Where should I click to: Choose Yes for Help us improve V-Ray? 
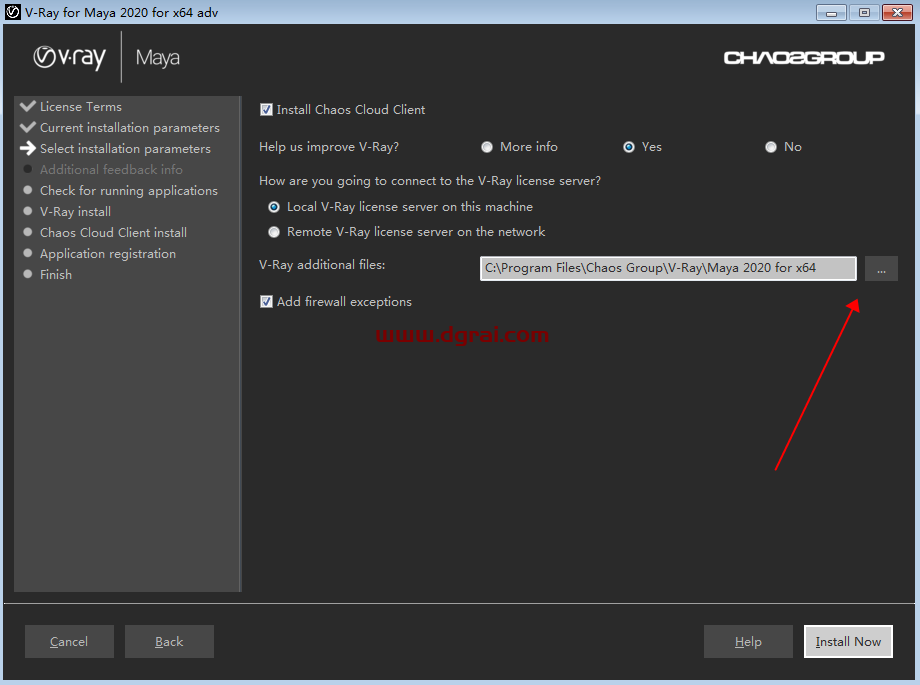629,147
